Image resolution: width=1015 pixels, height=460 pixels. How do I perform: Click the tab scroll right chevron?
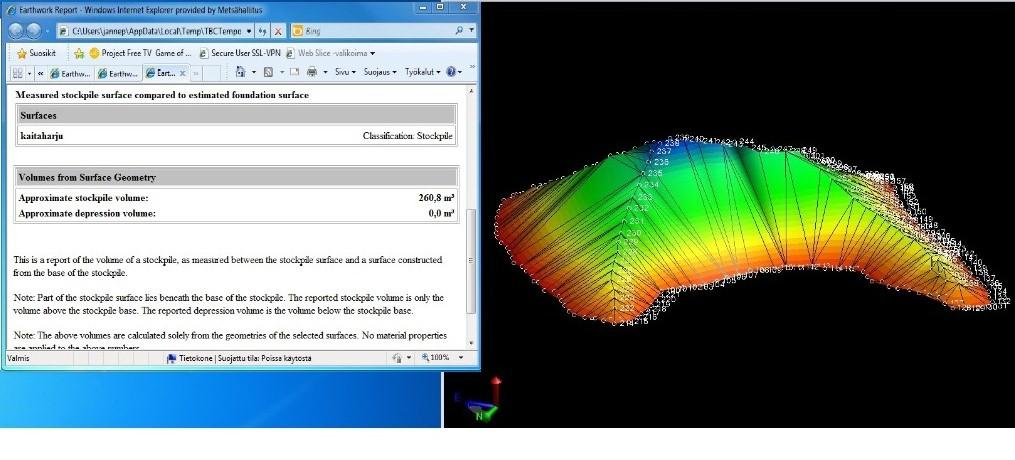coord(197,73)
